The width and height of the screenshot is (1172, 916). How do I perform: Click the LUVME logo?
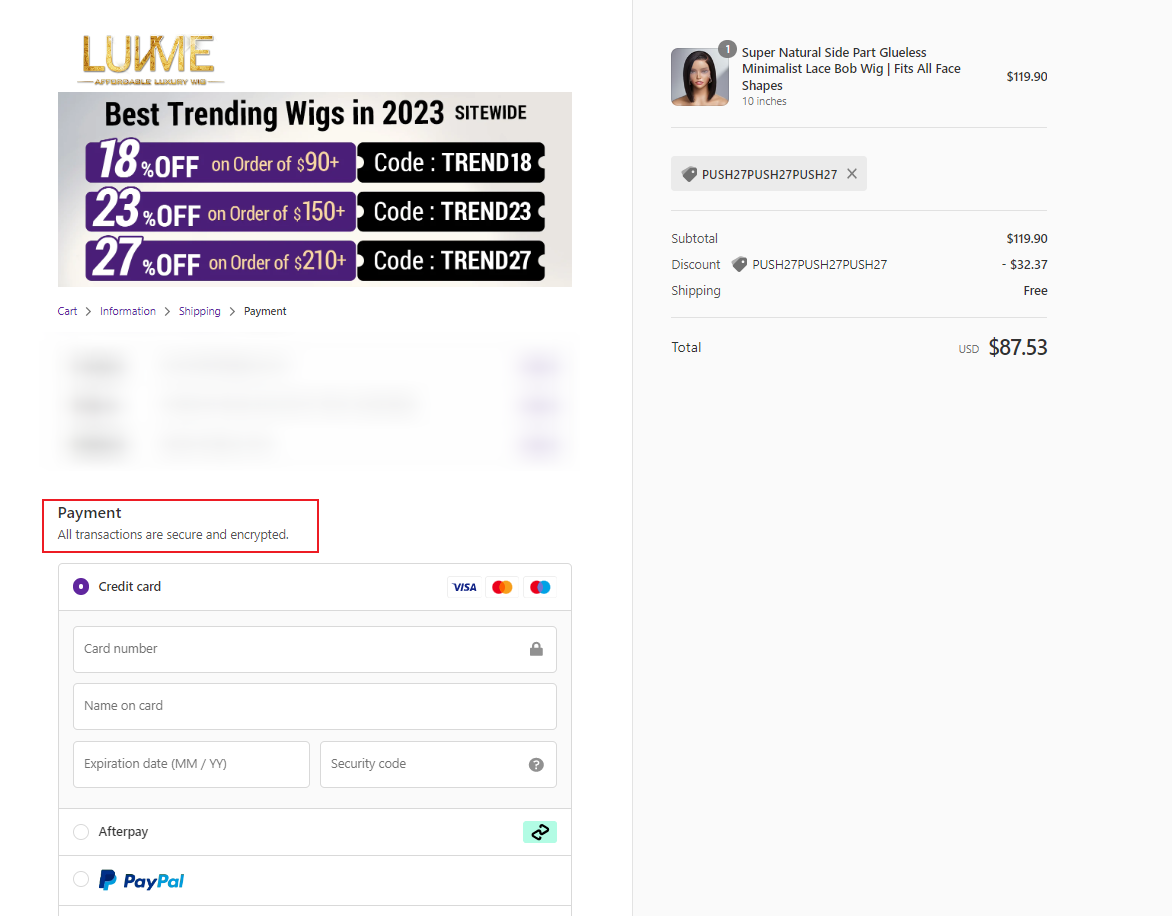(x=150, y=58)
